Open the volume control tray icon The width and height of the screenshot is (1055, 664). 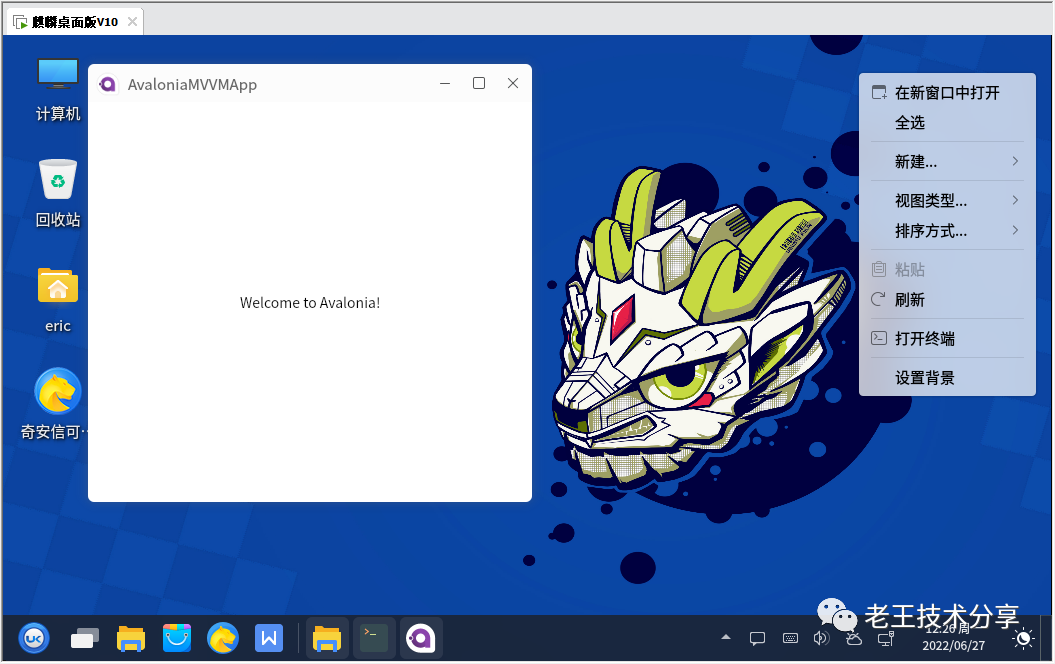[x=822, y=638]
